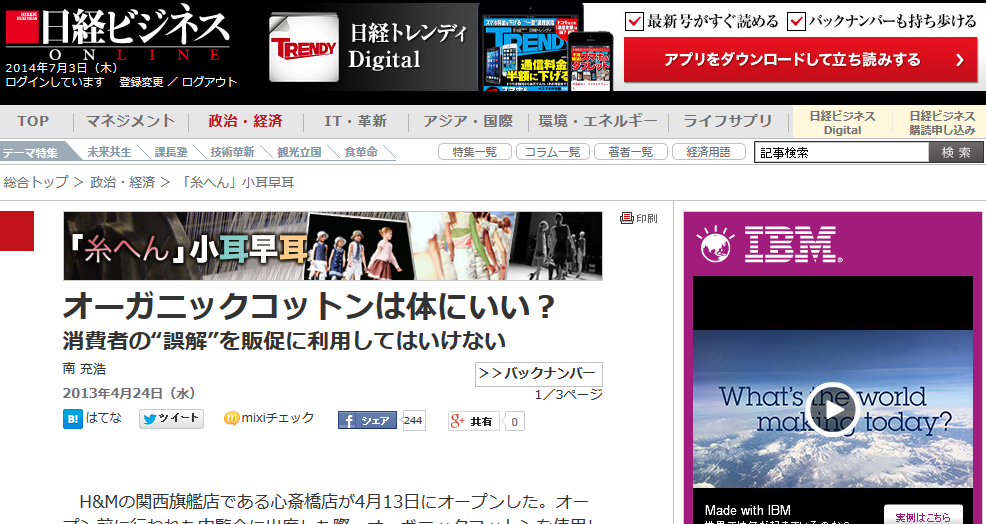Image resolution: width=986 pixels, height=524 pixels.
Task: Toggle the バックナンバーも持ち歩ける checkbox
Action: [796, 21]
